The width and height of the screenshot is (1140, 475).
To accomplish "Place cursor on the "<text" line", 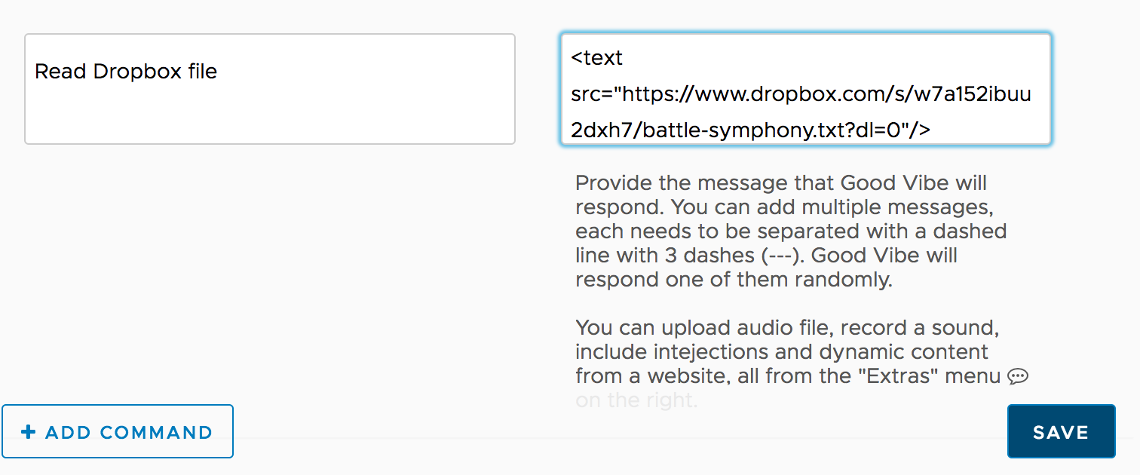I will [597, 58].
